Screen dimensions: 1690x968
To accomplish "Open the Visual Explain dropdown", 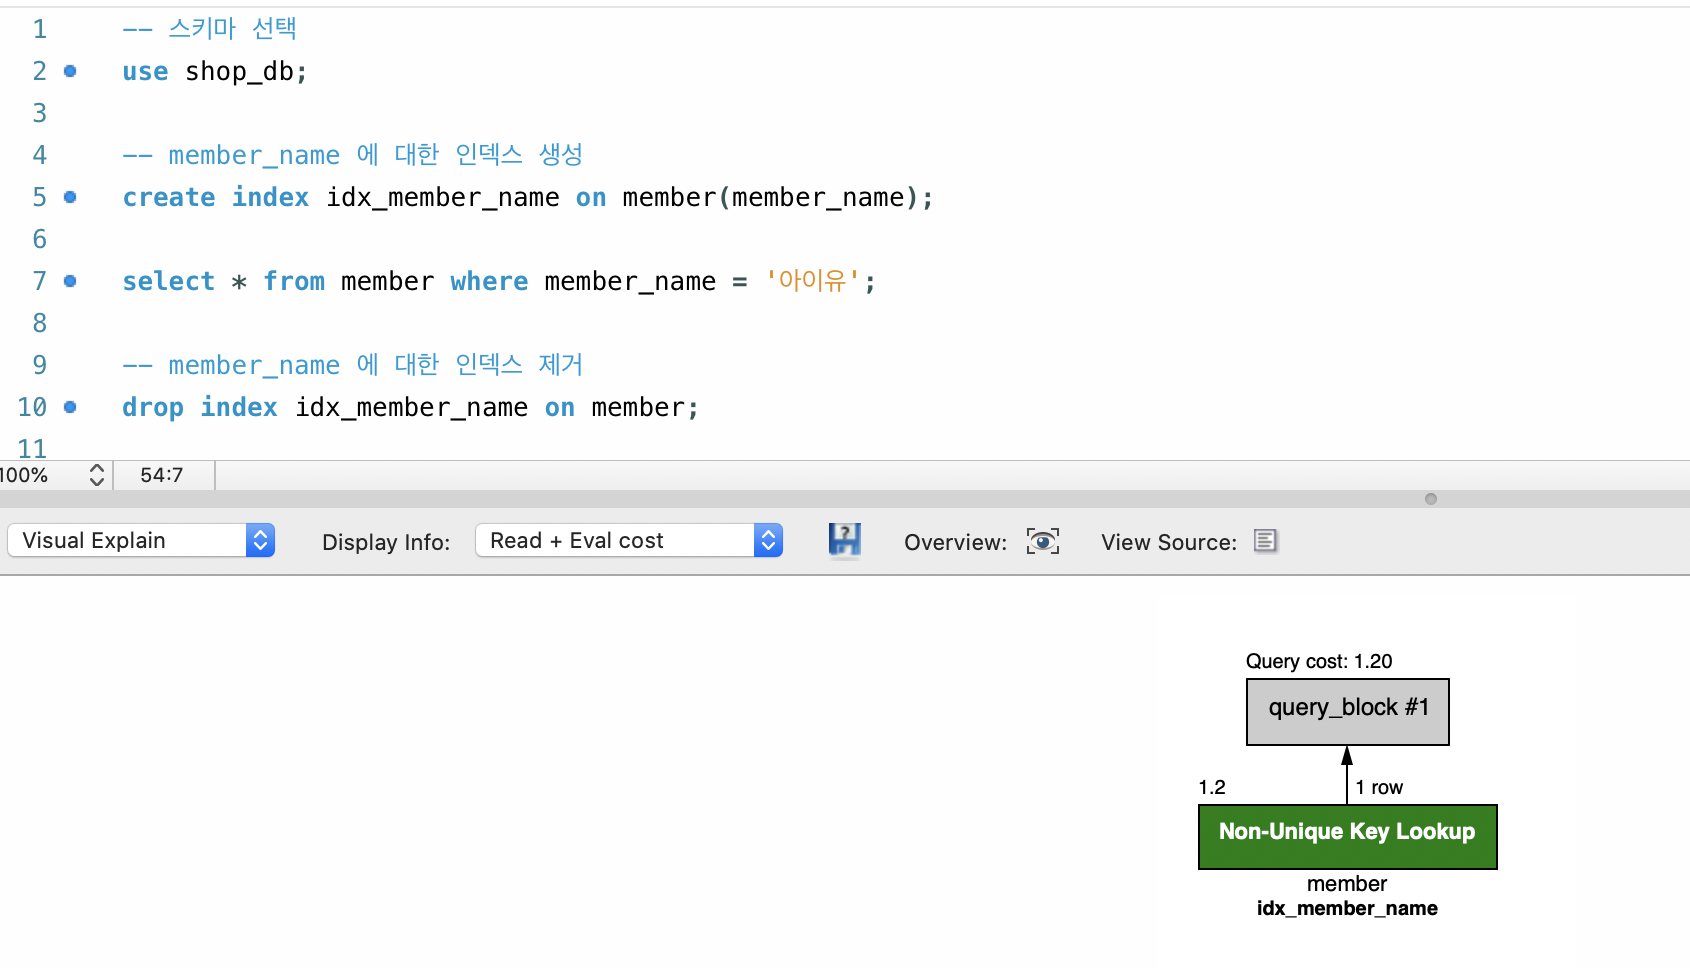I will (x=141, y=541).
